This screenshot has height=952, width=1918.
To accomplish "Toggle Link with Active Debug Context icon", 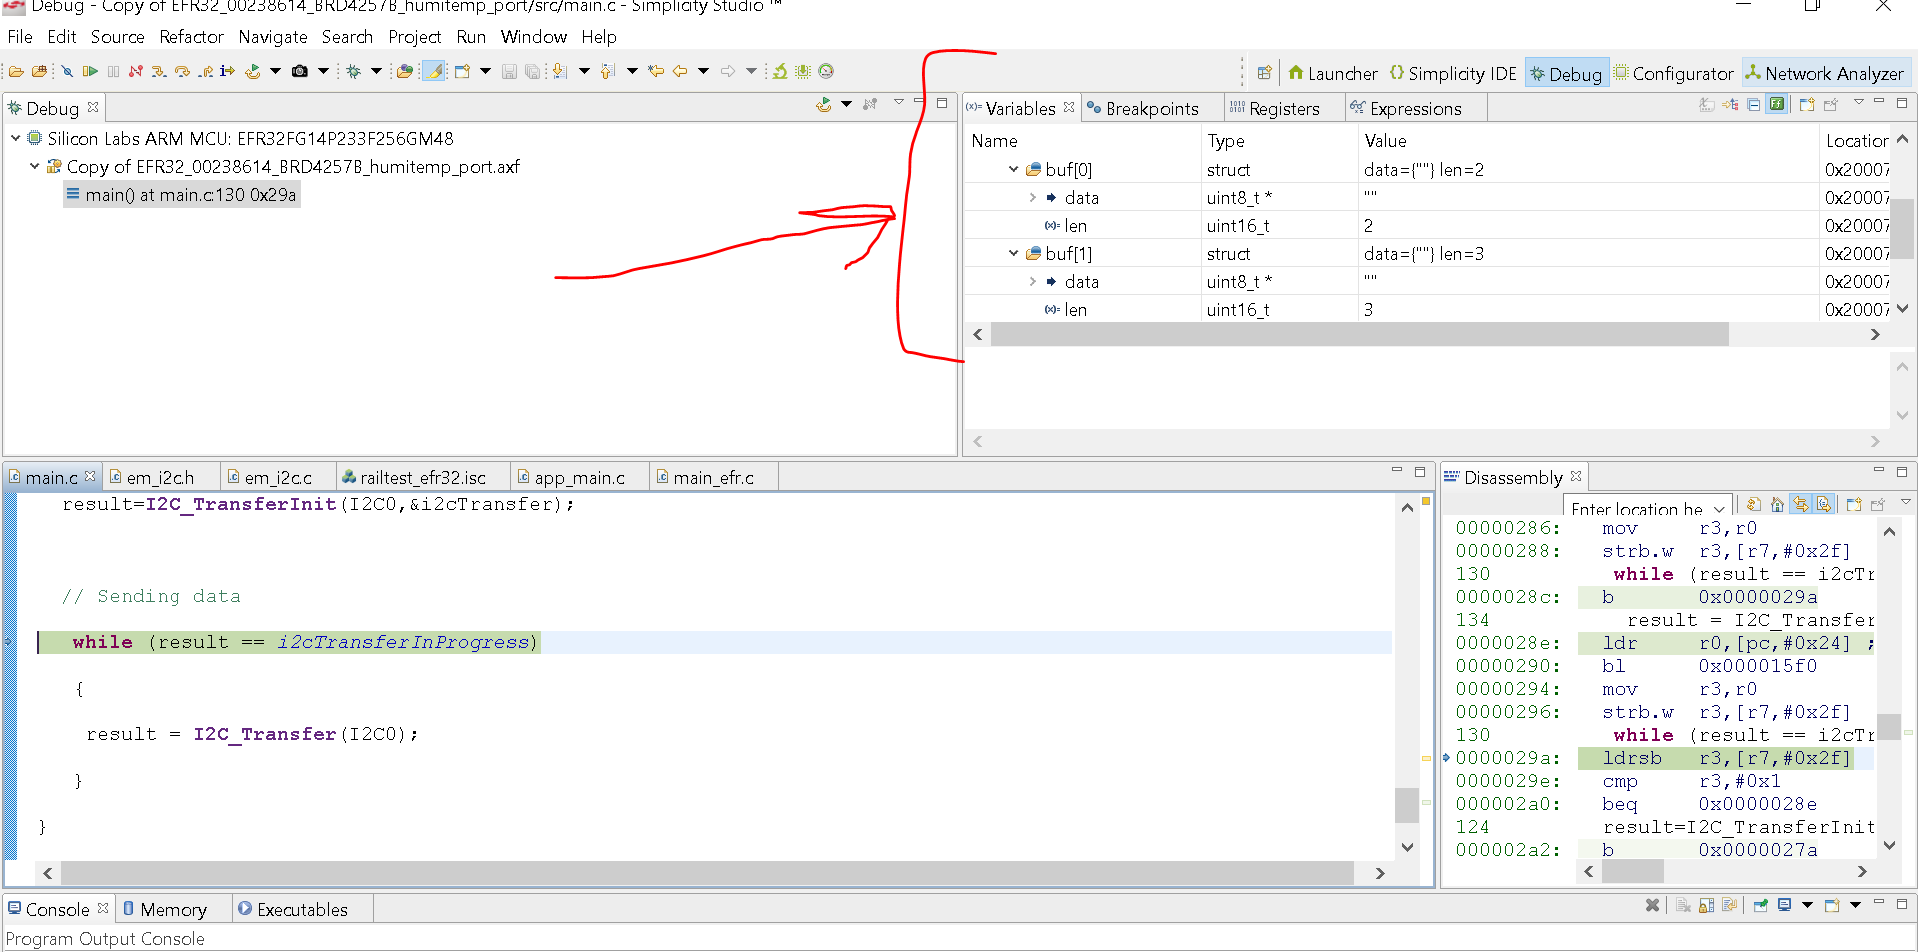I will [1801, 504].
